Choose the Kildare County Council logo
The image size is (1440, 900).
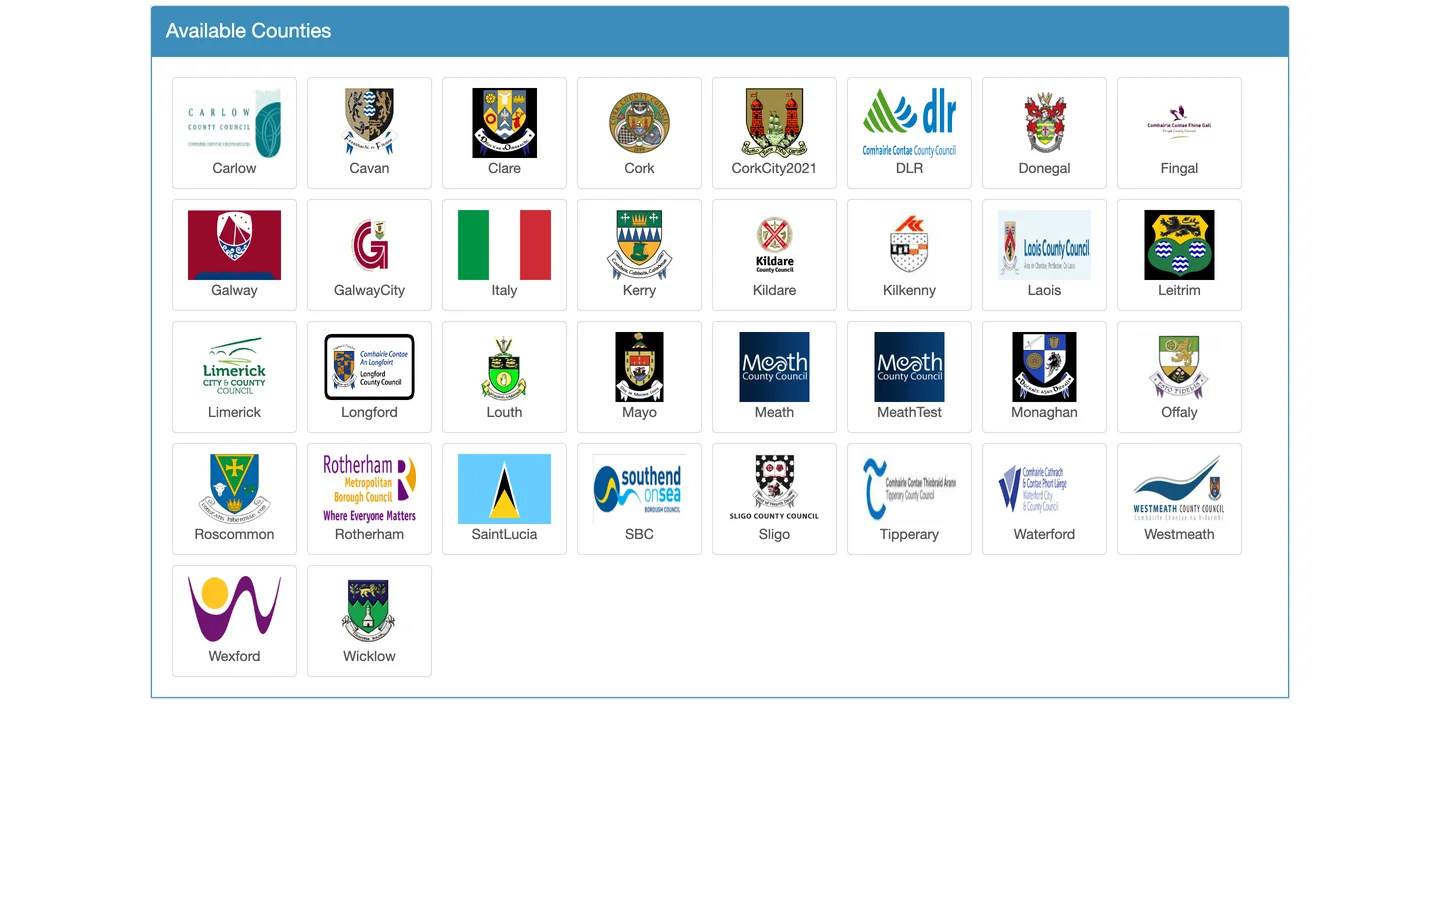[x=774, y=245]
